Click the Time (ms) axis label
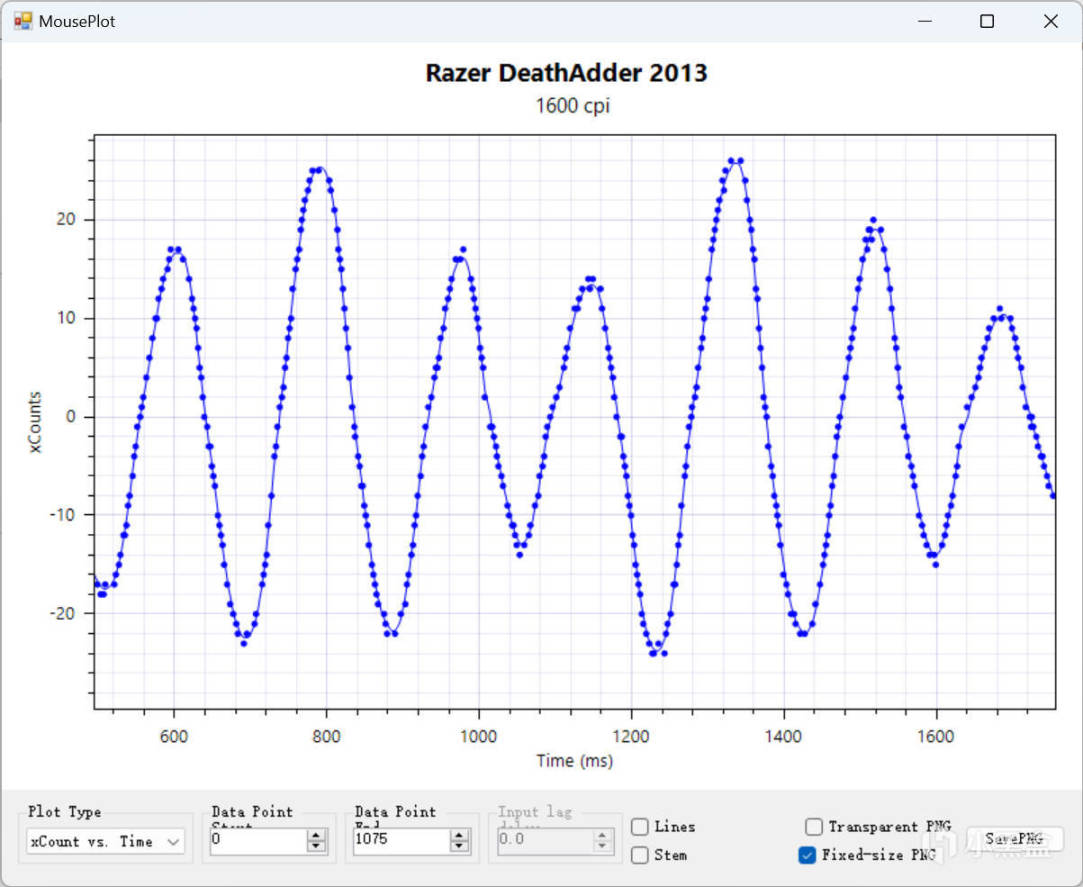 point(574,761)
